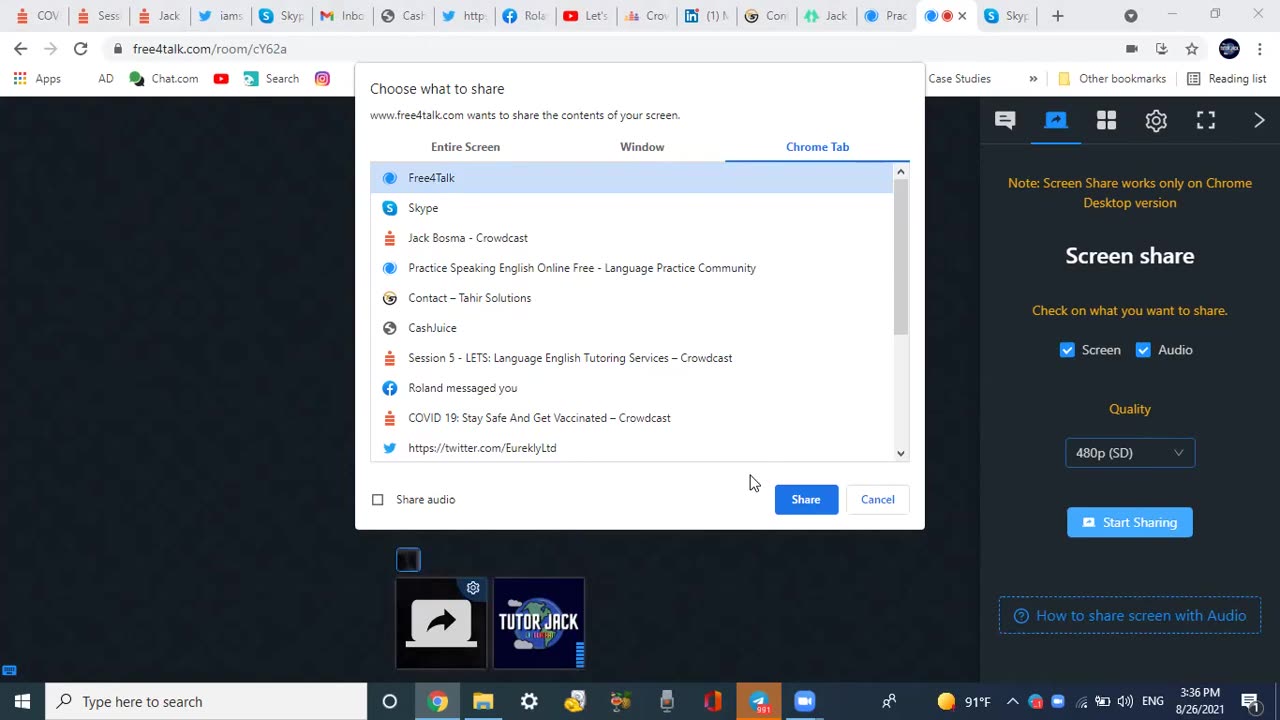This screenshot has height=720, width=1280.
Task: Select twitter.com/EureklyLtd entry
Action: click(x=631, y=447)
